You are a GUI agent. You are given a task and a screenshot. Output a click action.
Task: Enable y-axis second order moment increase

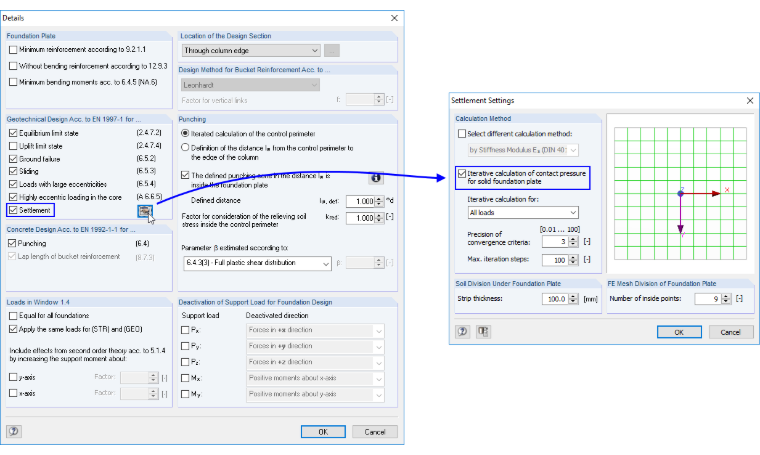[x=13, y=377]
